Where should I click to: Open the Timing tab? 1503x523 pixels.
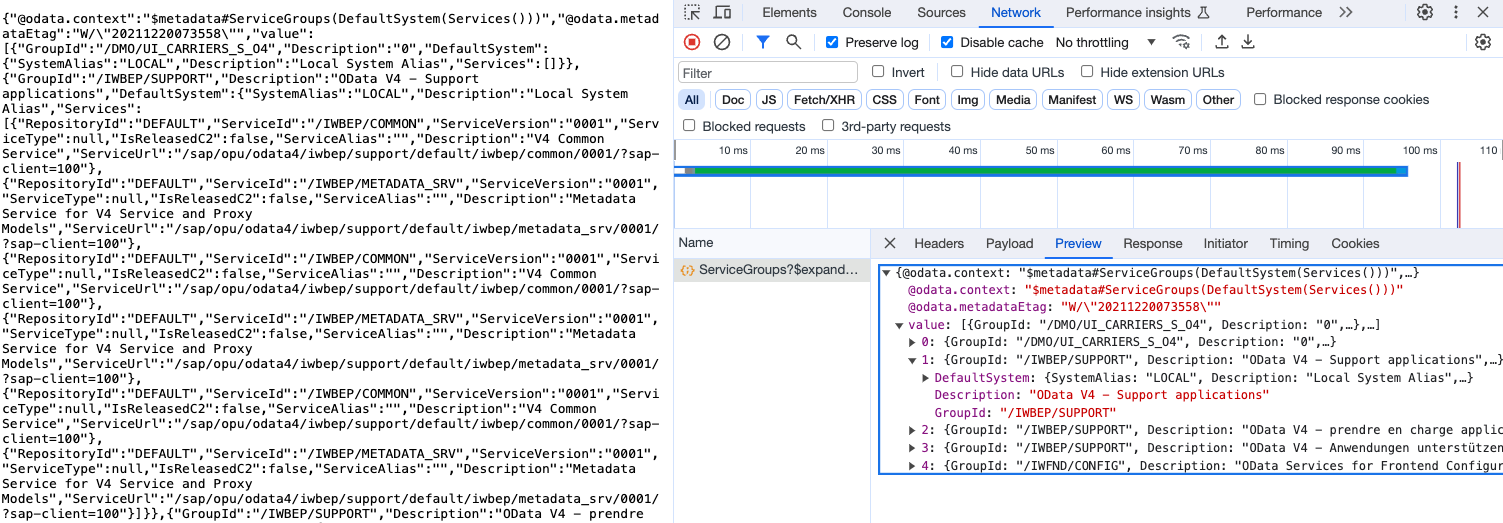coord(1289,243)
